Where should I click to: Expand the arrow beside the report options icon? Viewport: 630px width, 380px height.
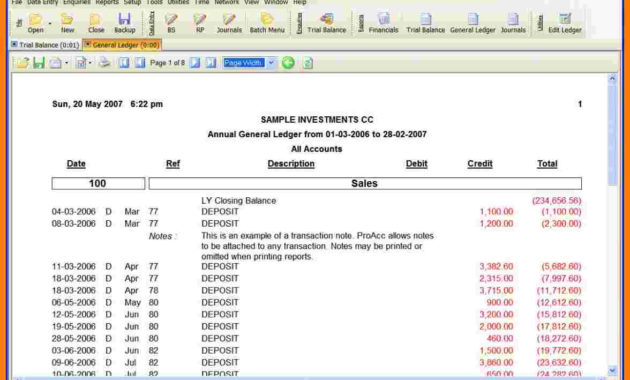90,63
